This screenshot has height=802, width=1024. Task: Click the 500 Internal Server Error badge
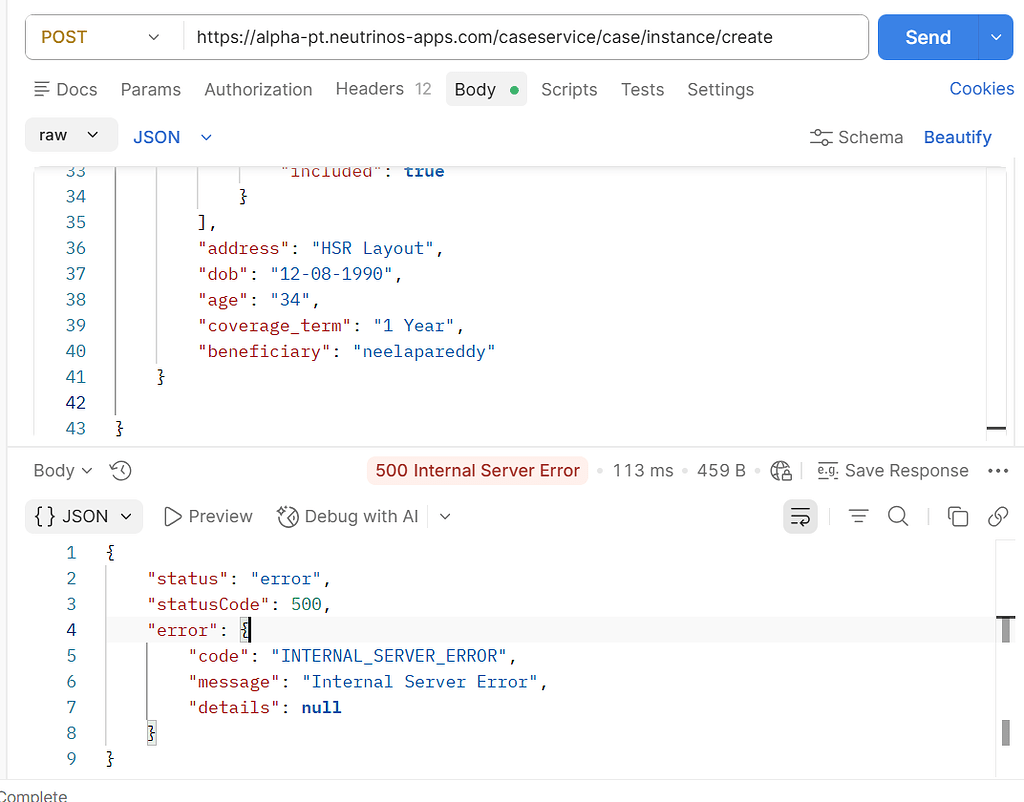click(477, 470)
